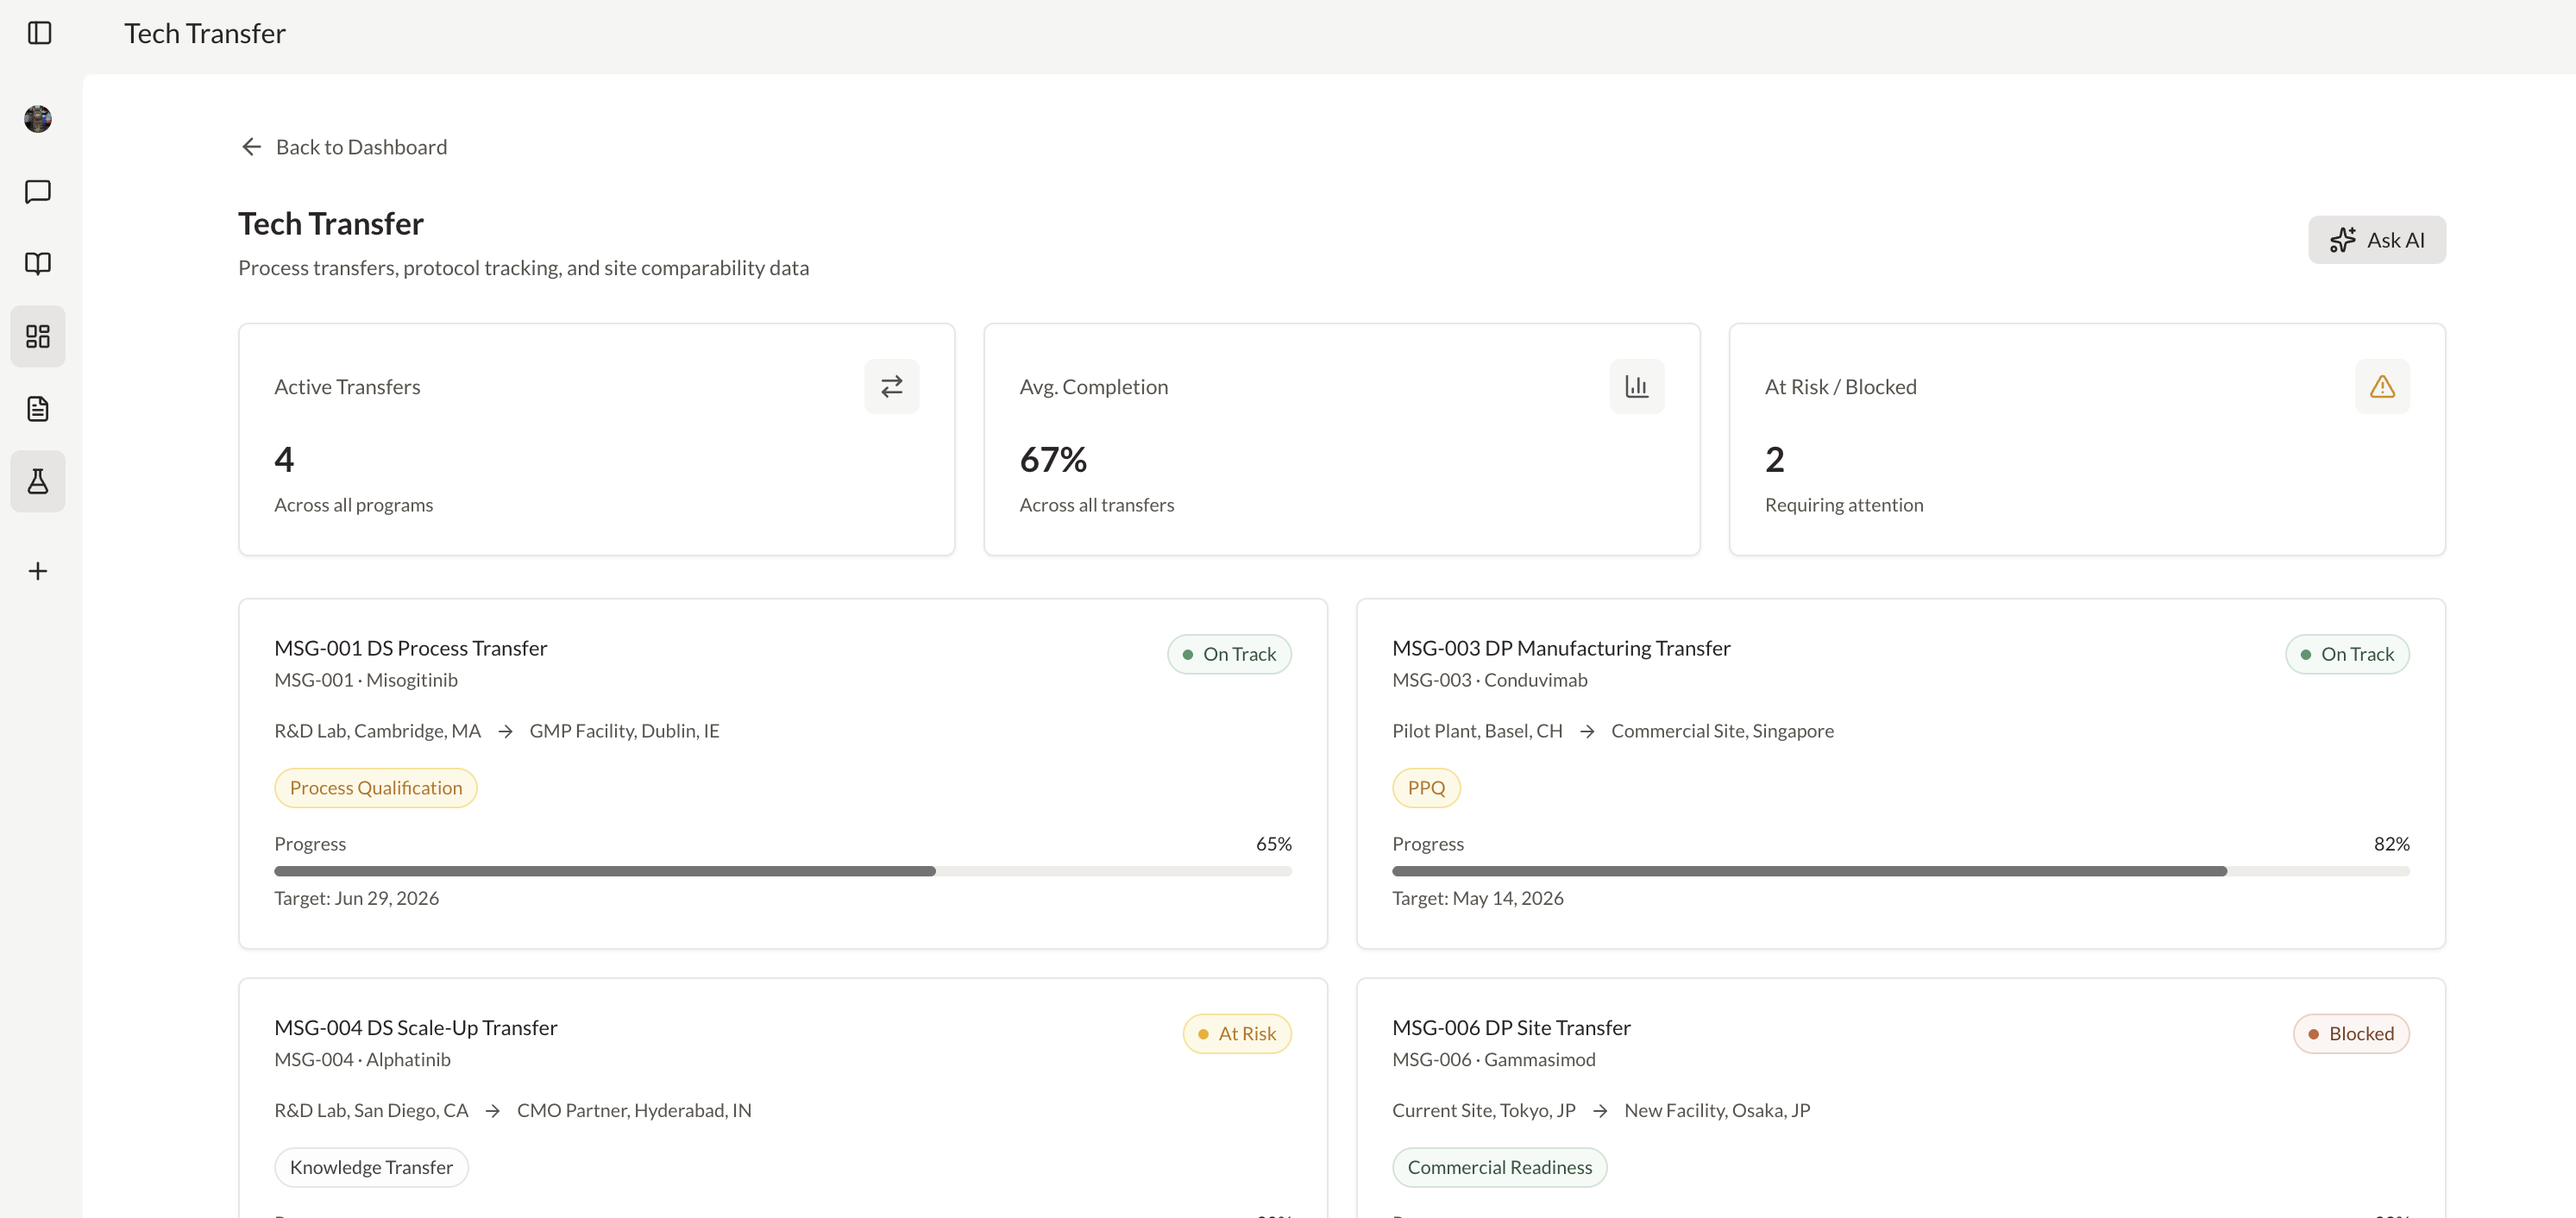
Task: Open the Ask AI button
Action: (x=2376, y=240)
